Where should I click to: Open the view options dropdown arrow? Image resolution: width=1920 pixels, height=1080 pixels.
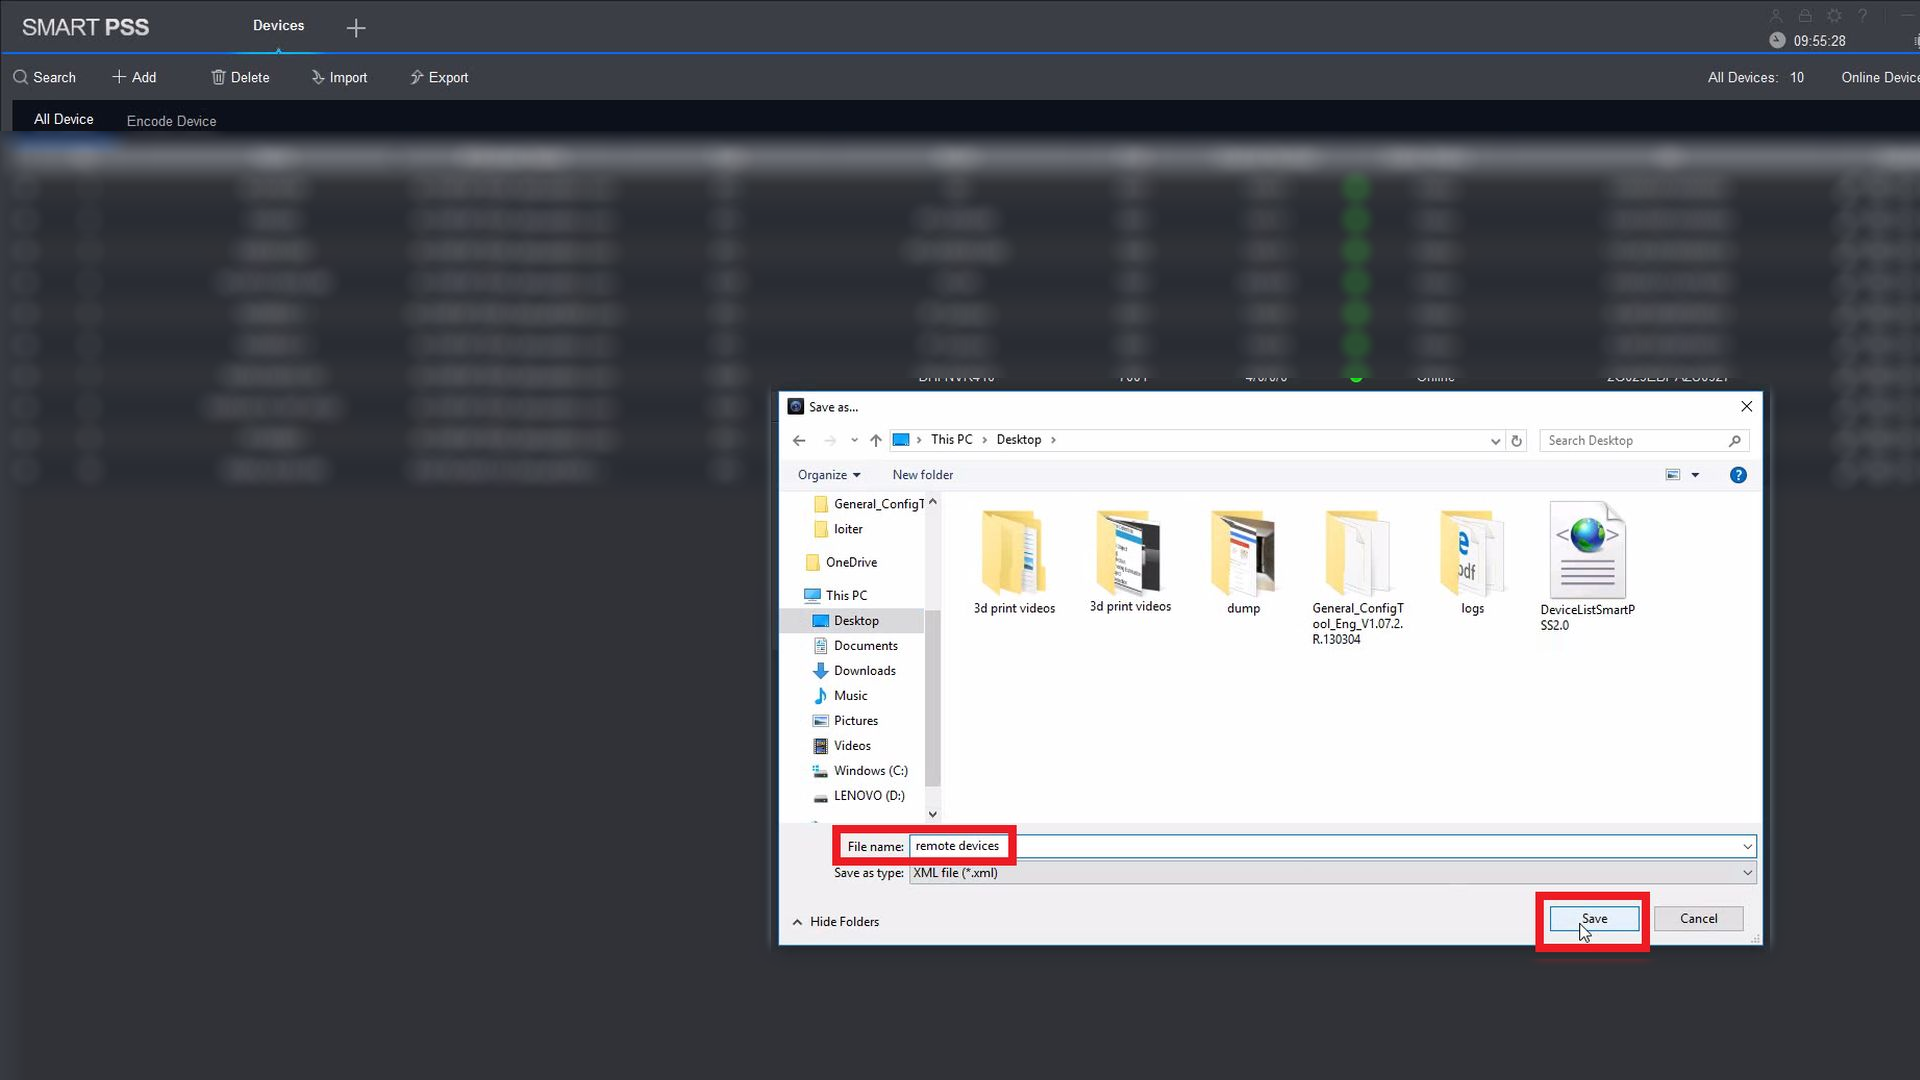pyautogui.click(x=1695, y=475)
